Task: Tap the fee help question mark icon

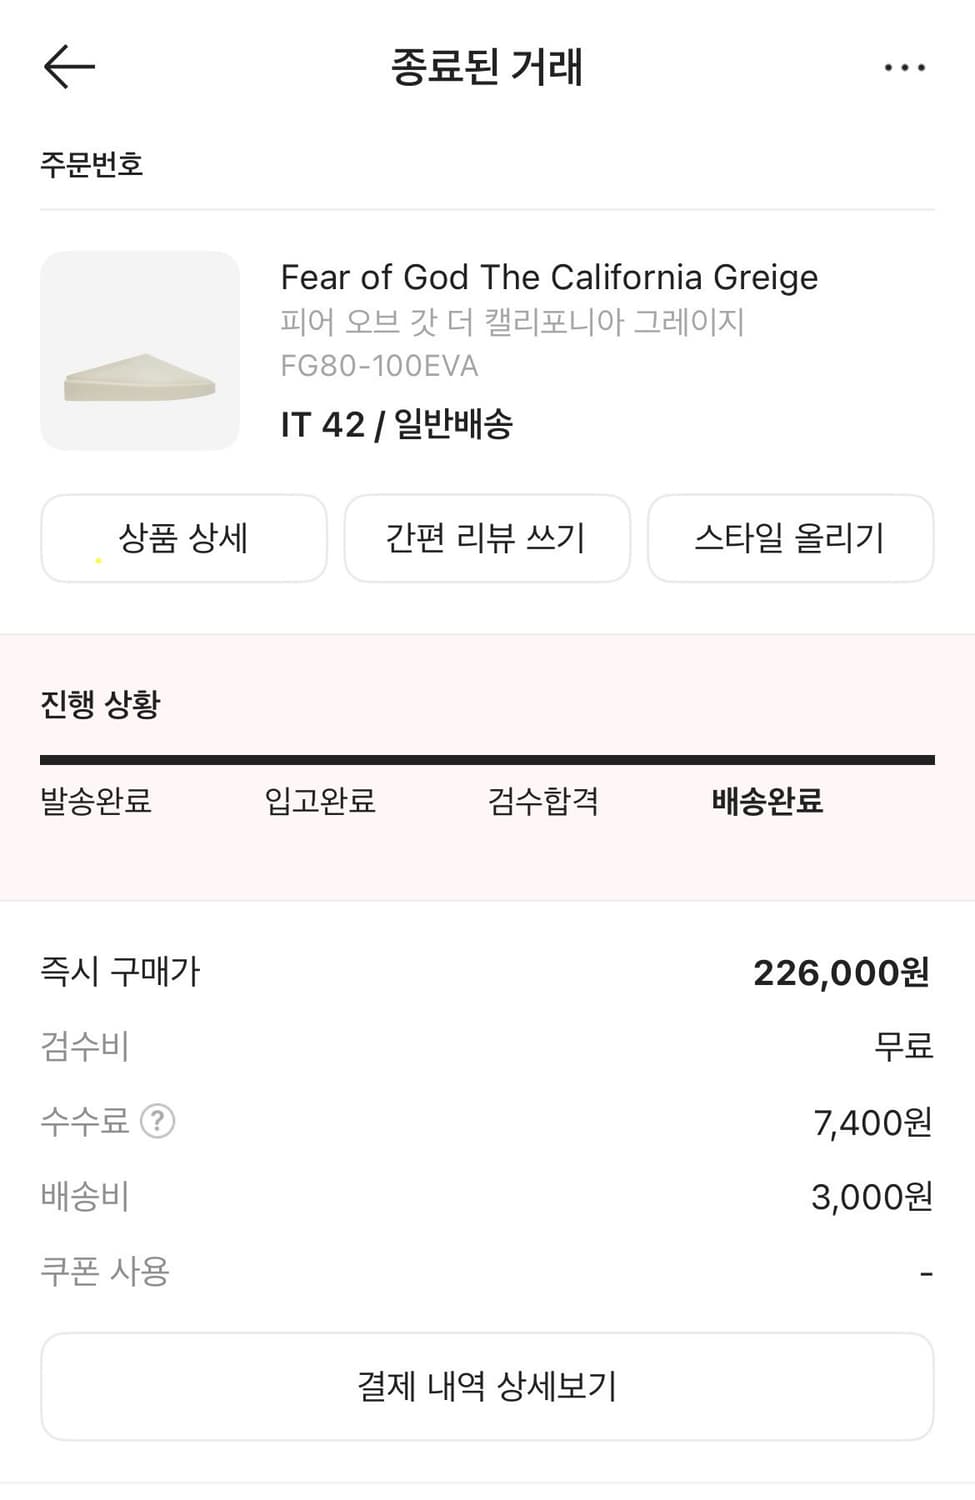Action: tap(157, 1121)
